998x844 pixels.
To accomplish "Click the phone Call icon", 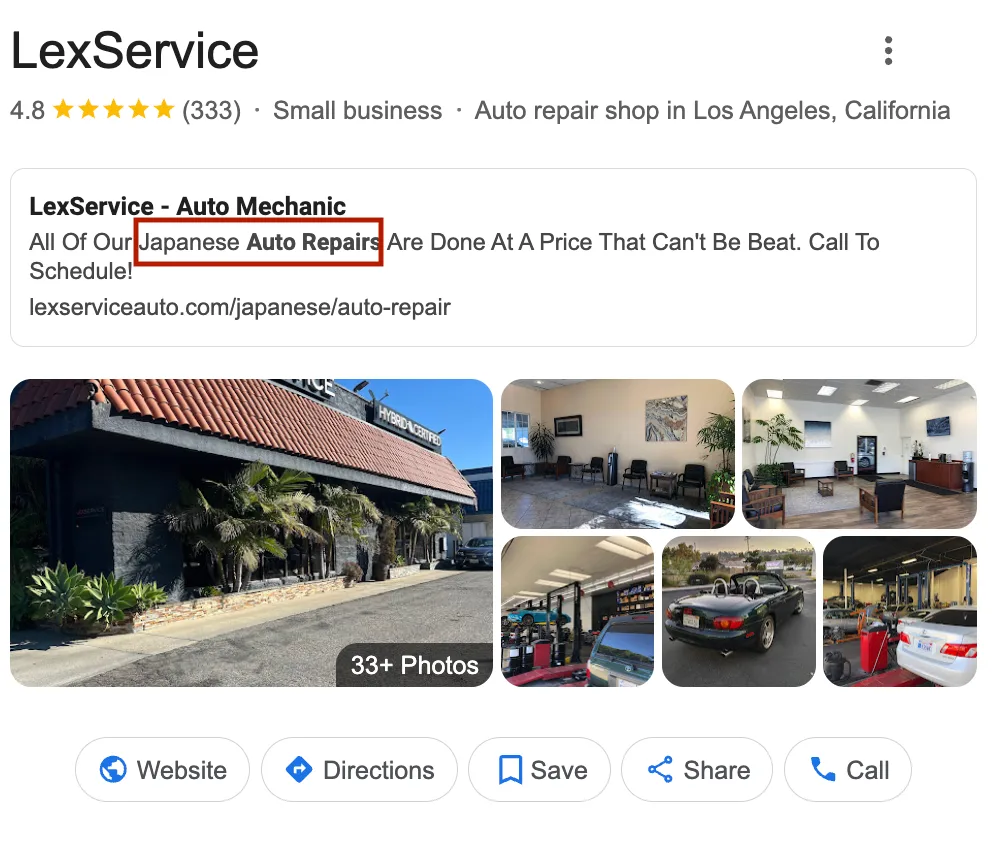I will click(x=823, y=770).
